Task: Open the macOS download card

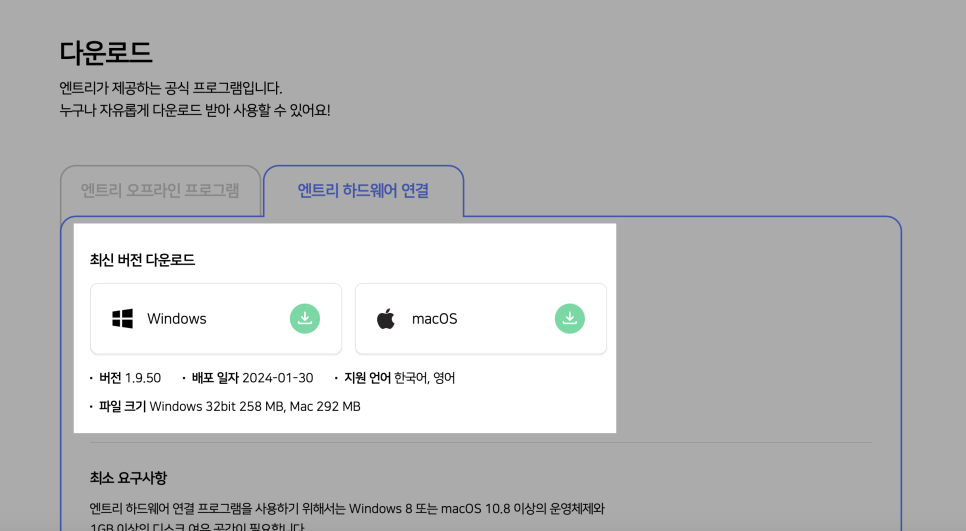Action: tap(481, 319)
